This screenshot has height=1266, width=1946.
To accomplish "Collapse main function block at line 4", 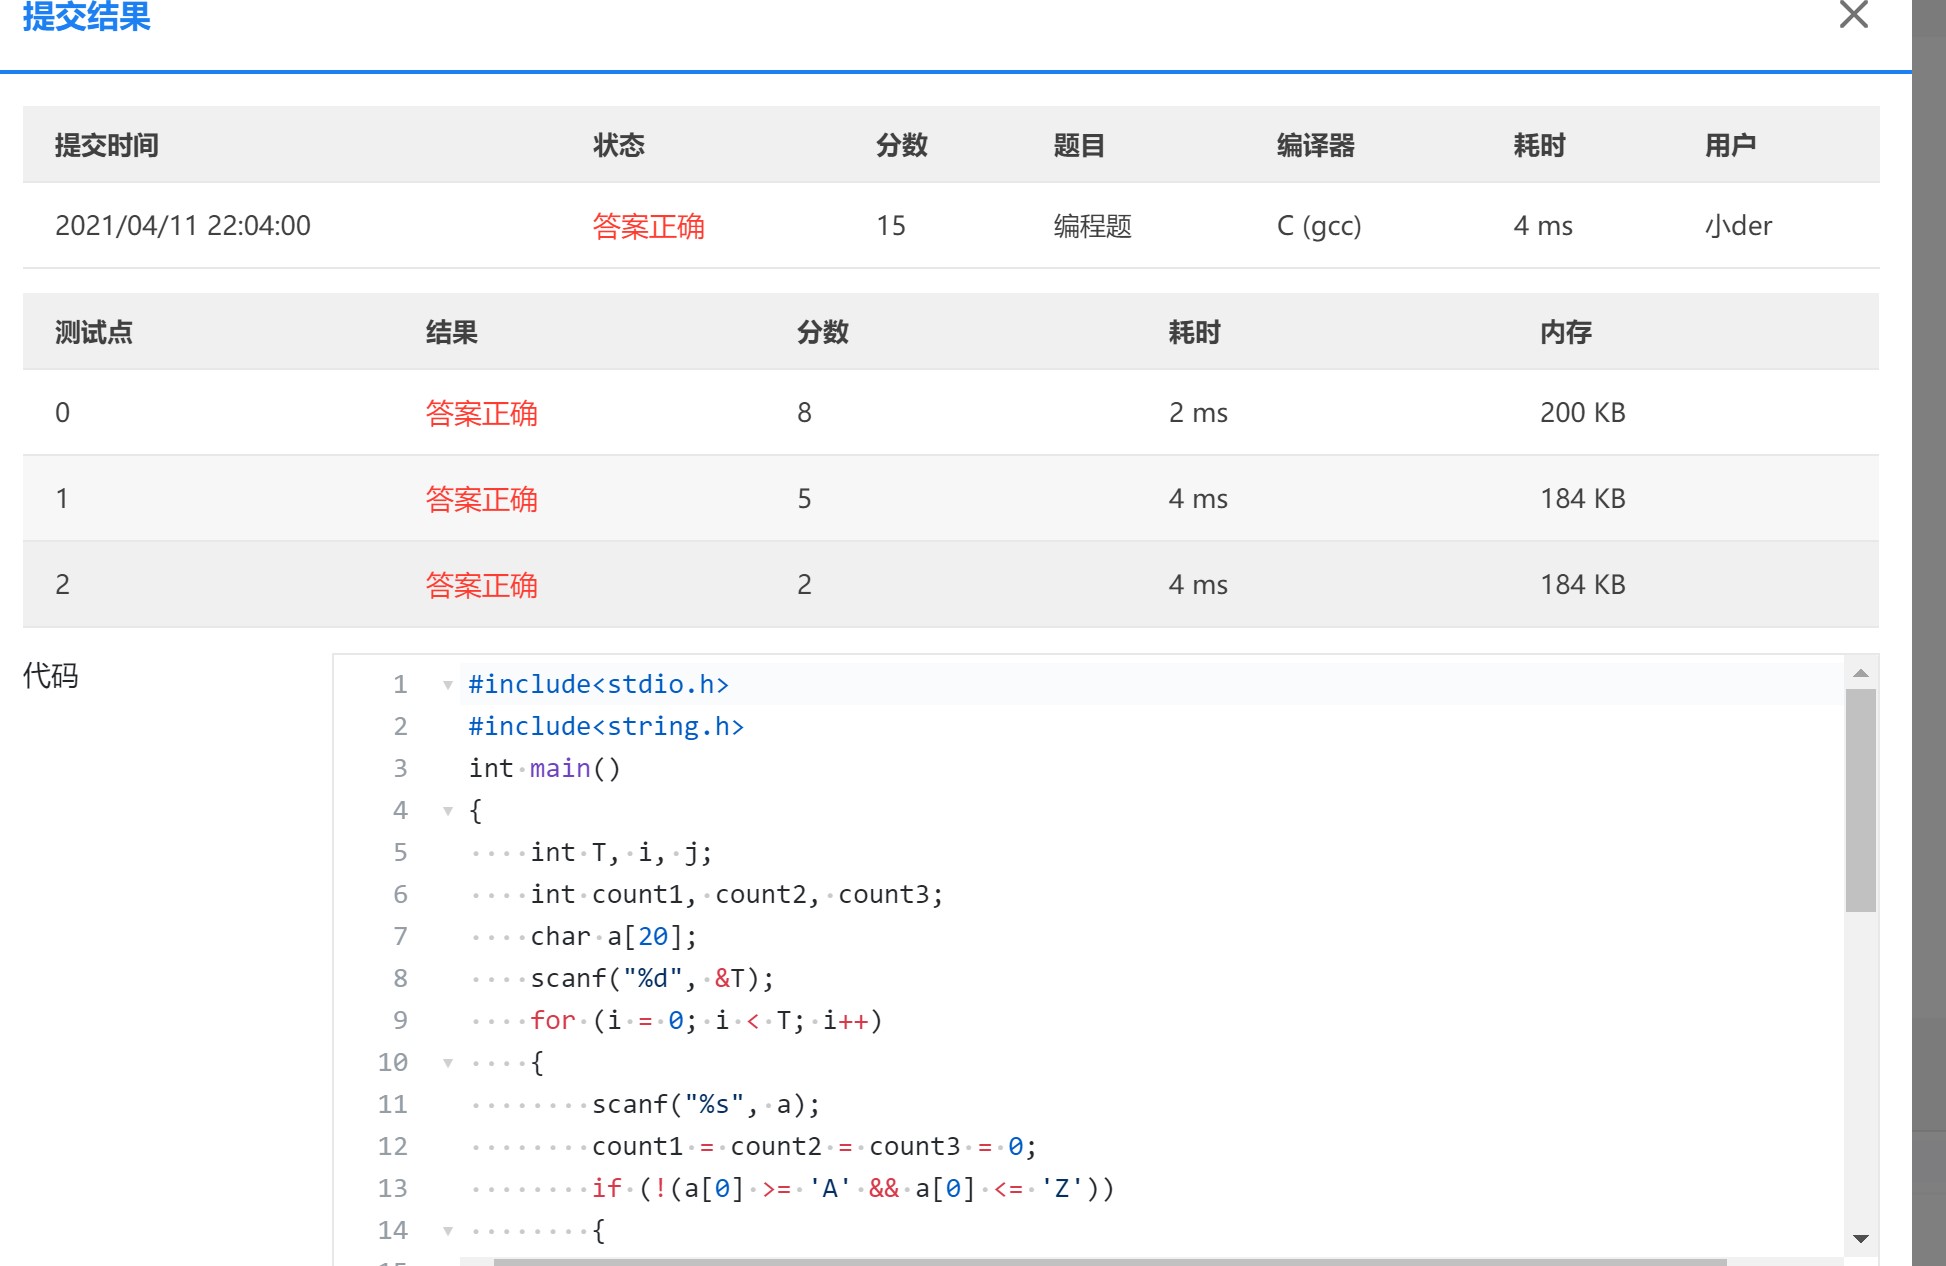I will (x=447, y=811).
